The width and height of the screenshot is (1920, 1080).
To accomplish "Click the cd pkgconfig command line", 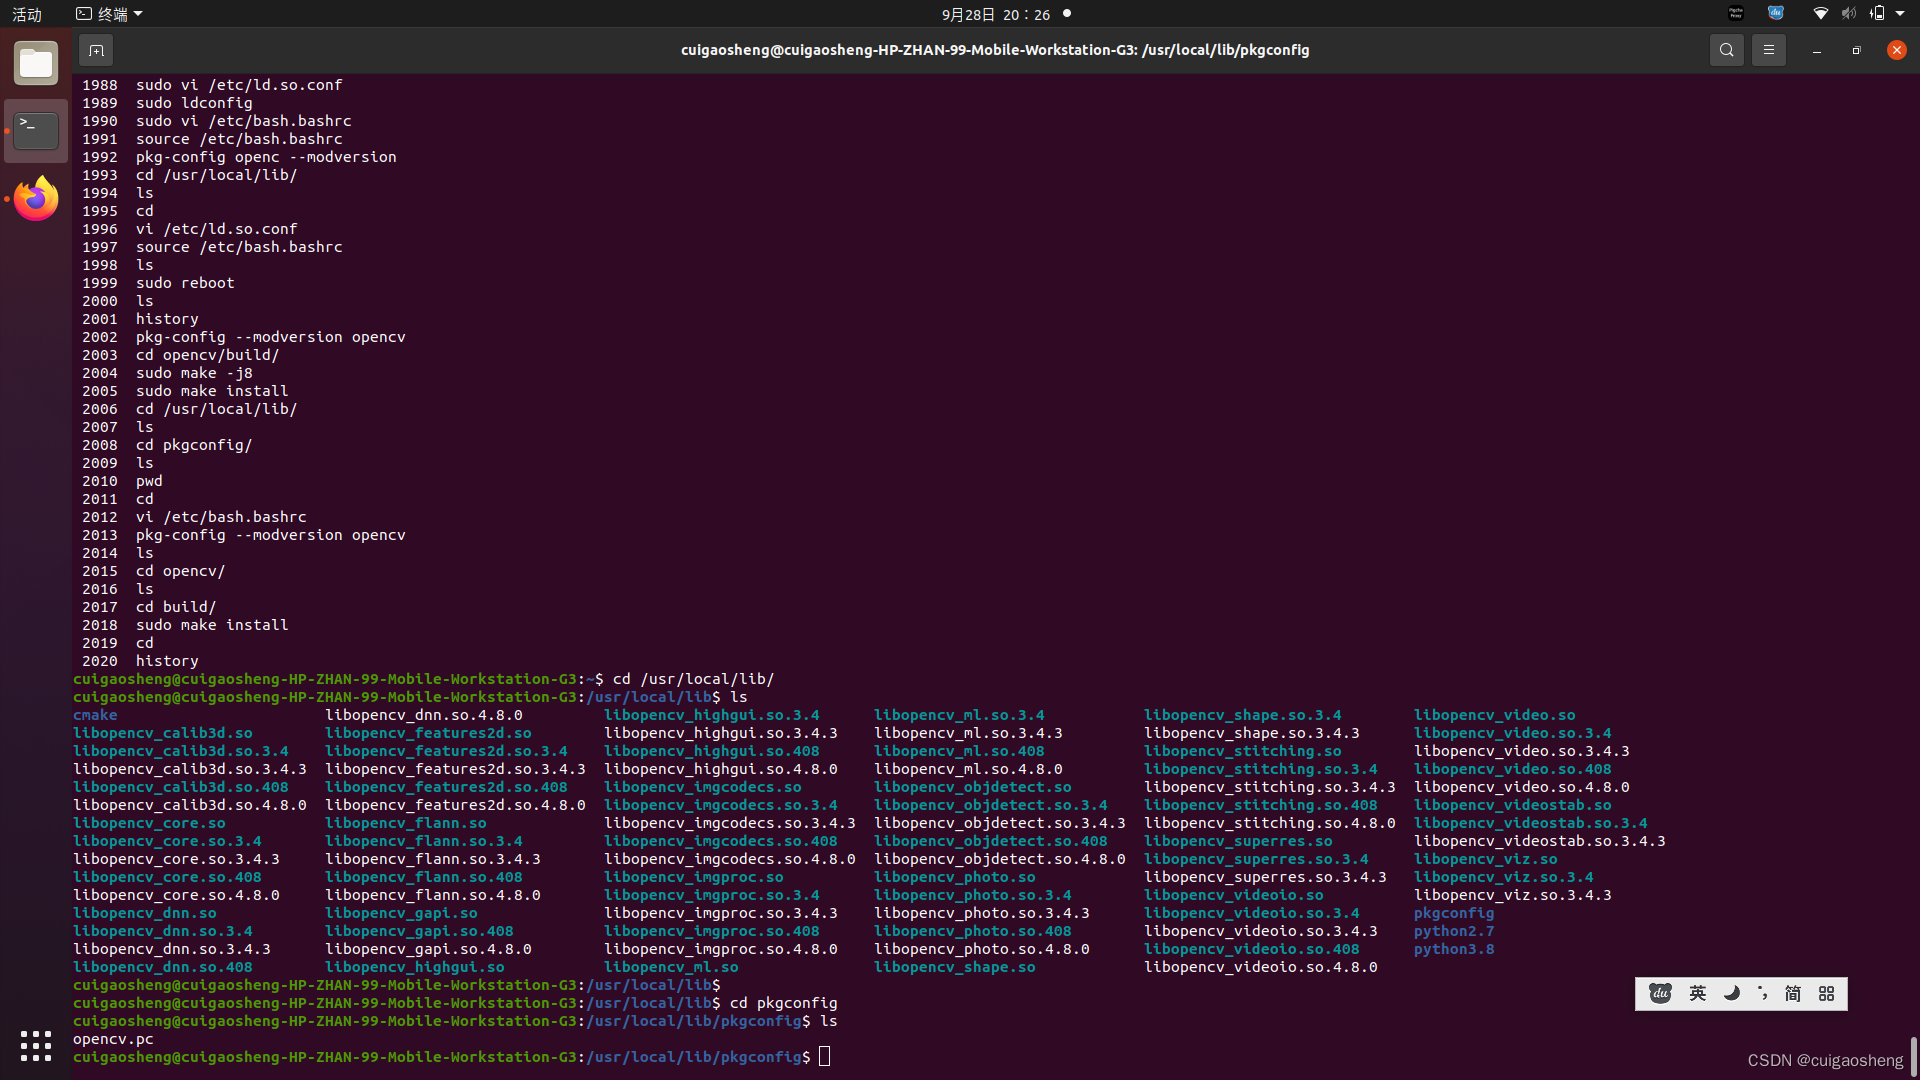I will [x=784, y=1003].
